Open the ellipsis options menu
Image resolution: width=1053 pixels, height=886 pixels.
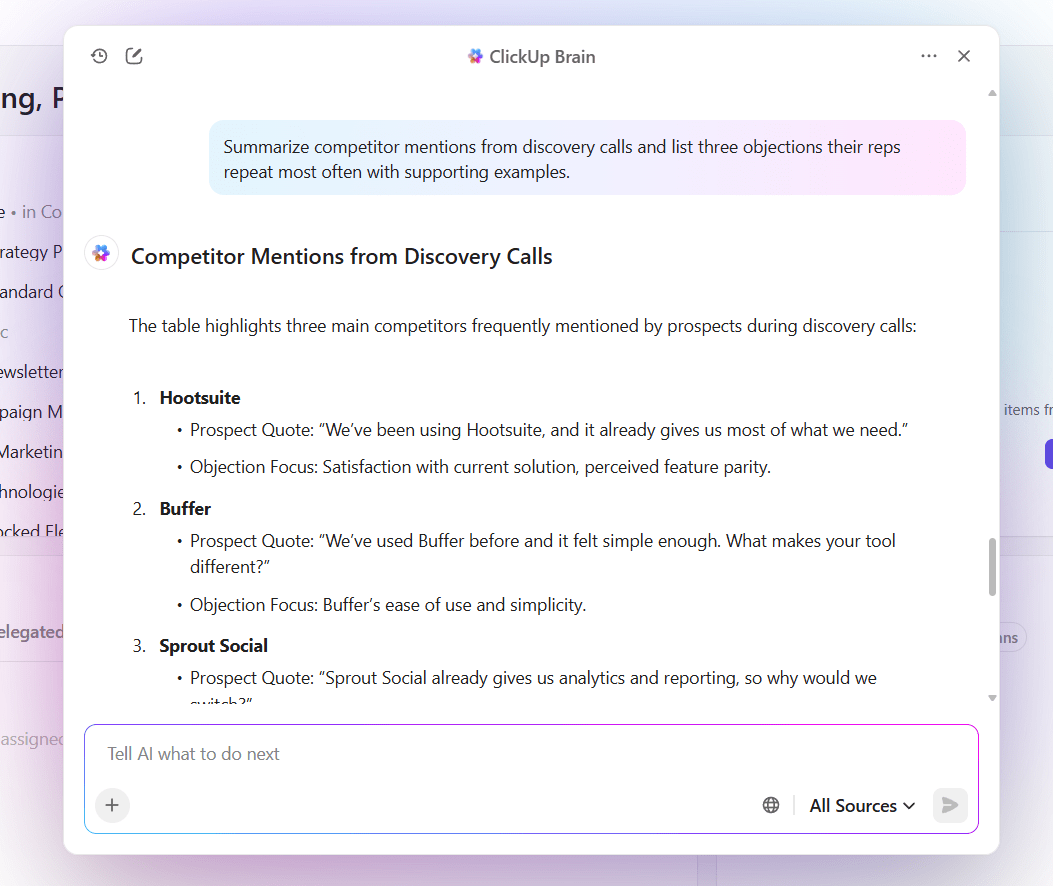pyautogui.click(x=928, y=56)
